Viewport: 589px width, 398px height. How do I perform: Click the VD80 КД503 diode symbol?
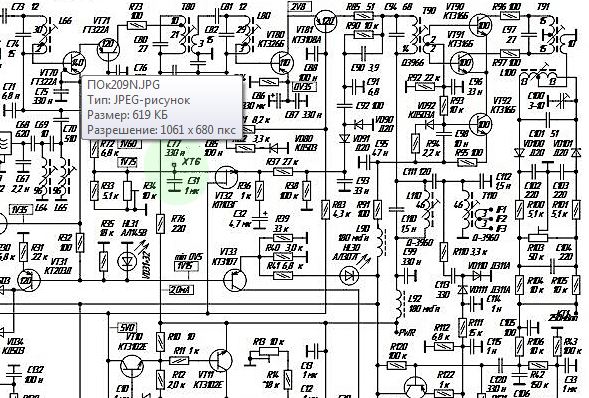click(x=274, y=148)
